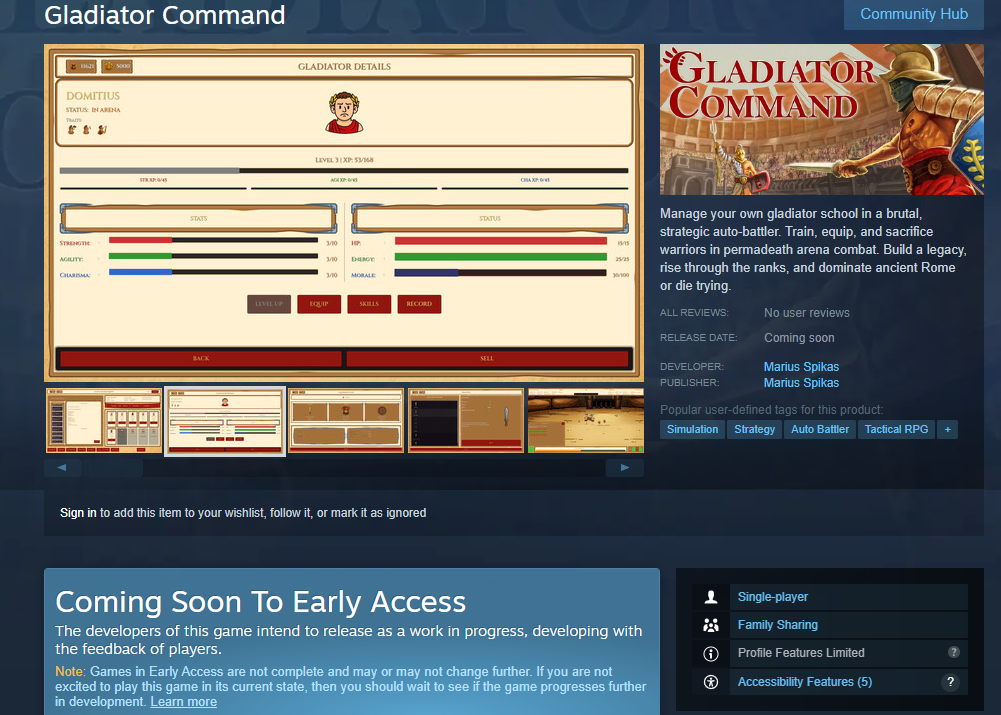The height and width of the screenshot is (715, 1001).
Task: Click the plus button to add tags
Action: 947,430
